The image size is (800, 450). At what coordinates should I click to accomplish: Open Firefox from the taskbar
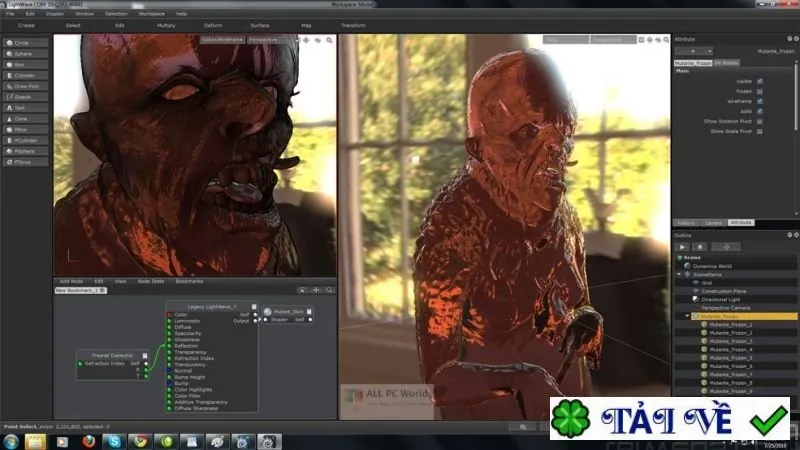(x=89, y=441)
